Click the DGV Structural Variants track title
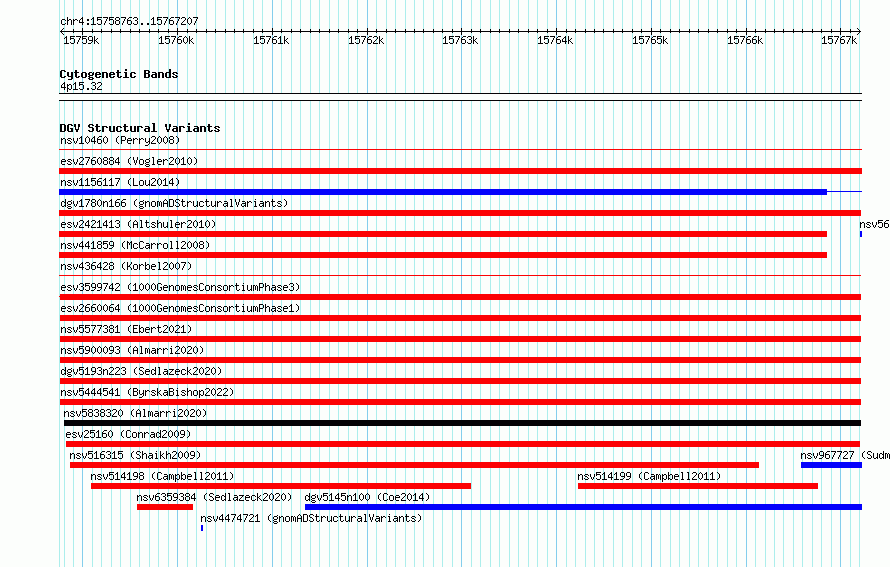Viewport: 890px width, 567px height. coord(140,128)
